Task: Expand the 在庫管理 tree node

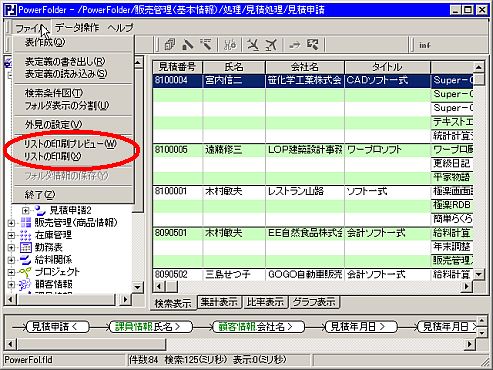Action: [11, 235]
